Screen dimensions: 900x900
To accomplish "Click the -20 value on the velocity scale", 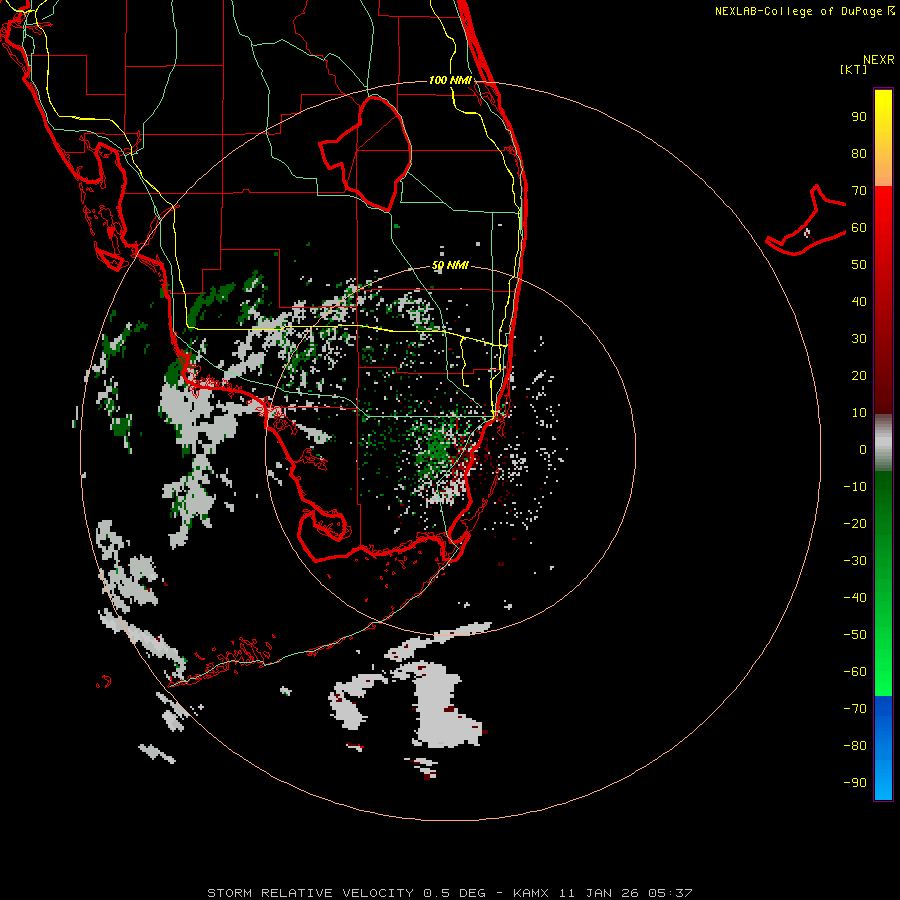I will (855, 524).
